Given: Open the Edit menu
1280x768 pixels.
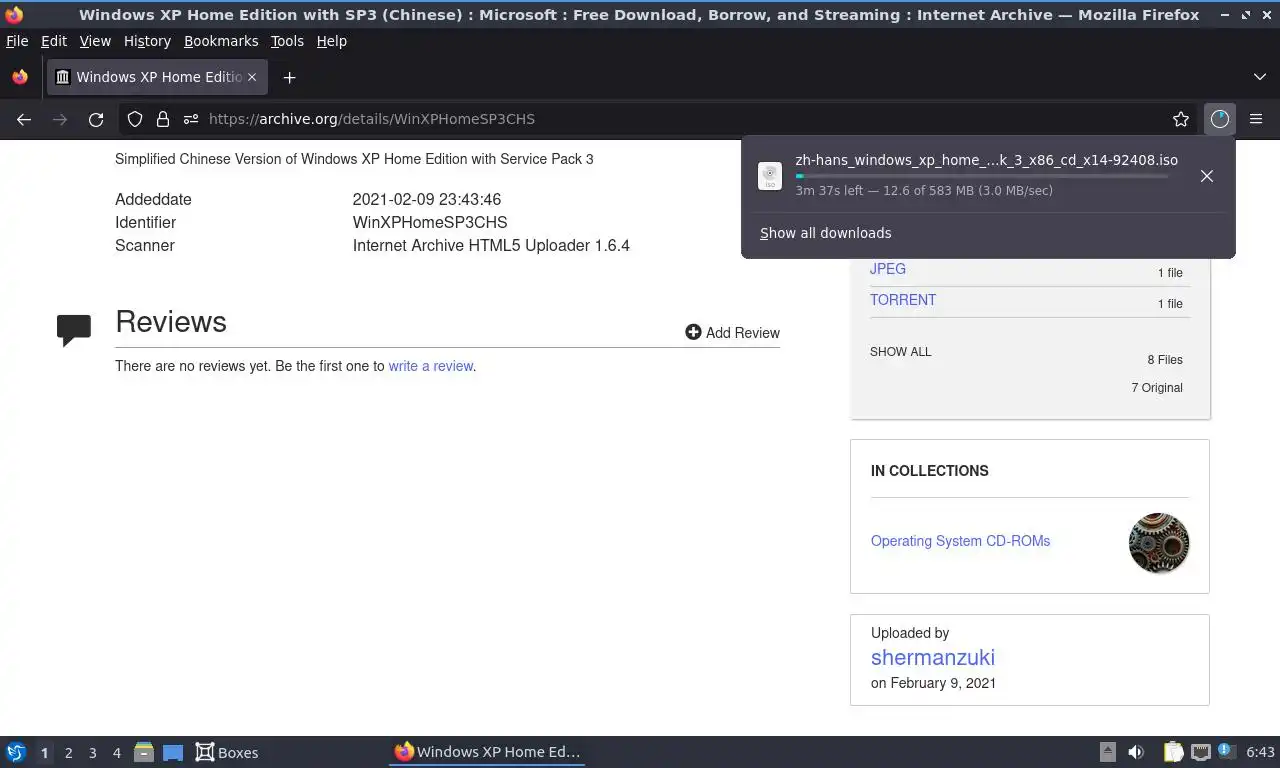Looking at the screenshot, I should pos(54,41).
